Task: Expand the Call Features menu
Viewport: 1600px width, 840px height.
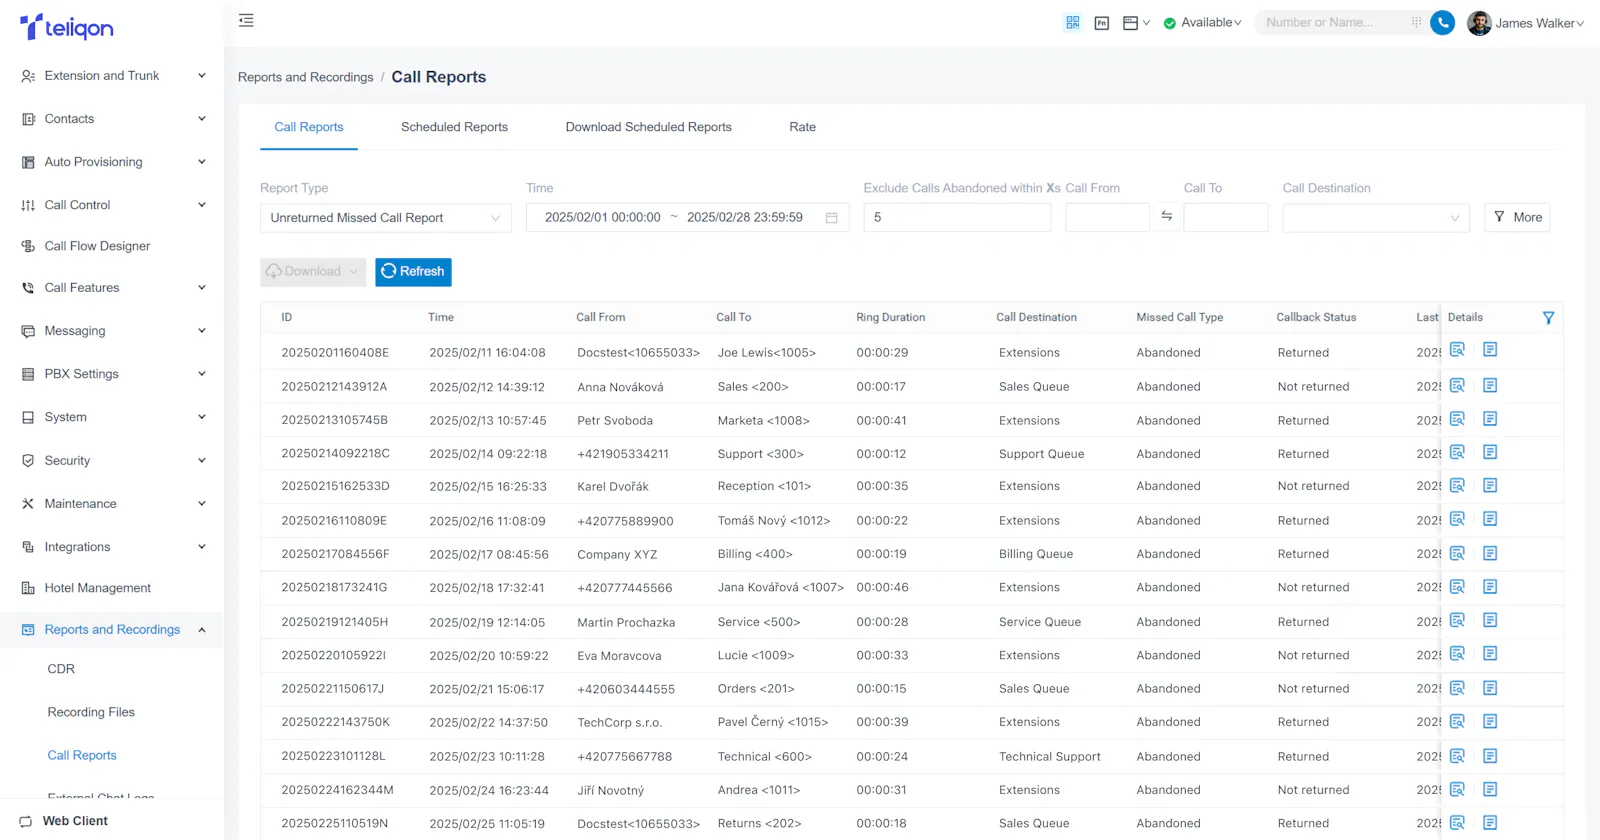Action: coord(113,288)
